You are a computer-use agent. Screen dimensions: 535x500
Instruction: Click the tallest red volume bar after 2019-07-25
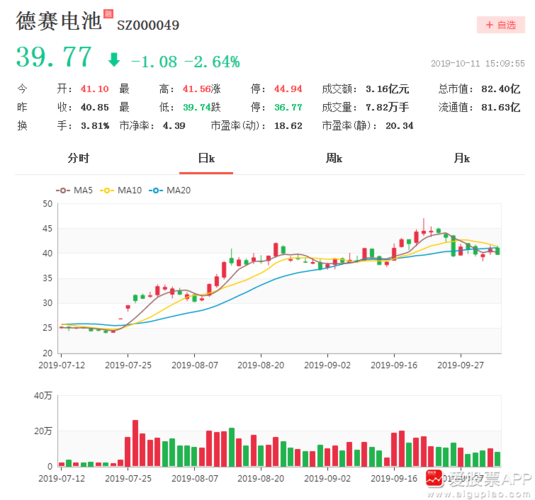point(135,443)
